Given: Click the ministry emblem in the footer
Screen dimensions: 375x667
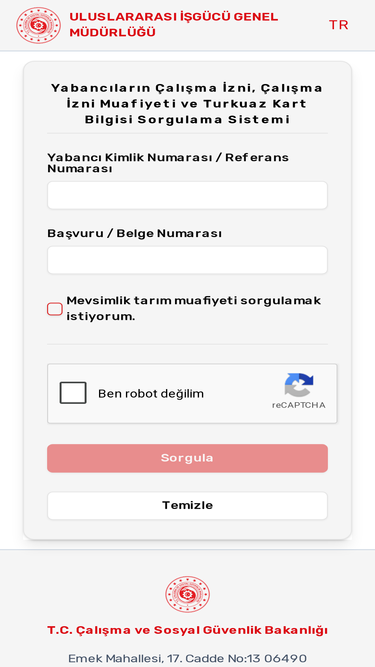Looking at the screenshot, I should [188, 594].
